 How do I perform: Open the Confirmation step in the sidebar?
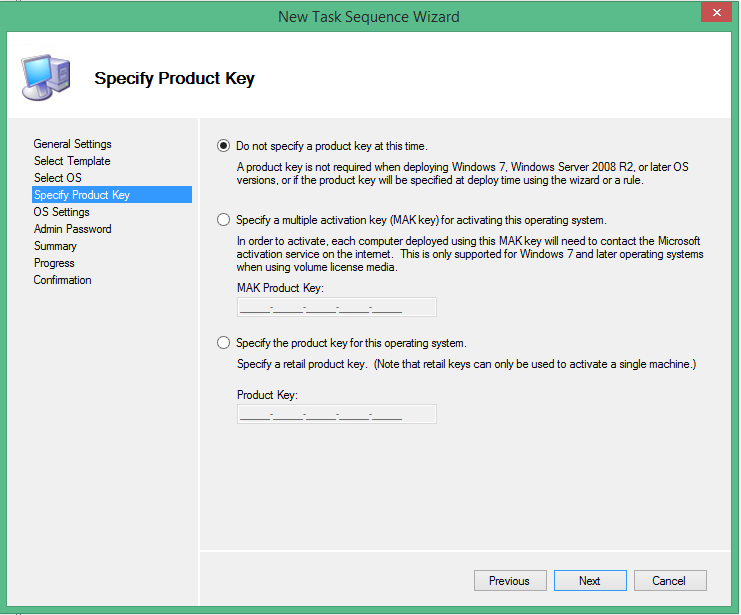[x=62, y=280]
